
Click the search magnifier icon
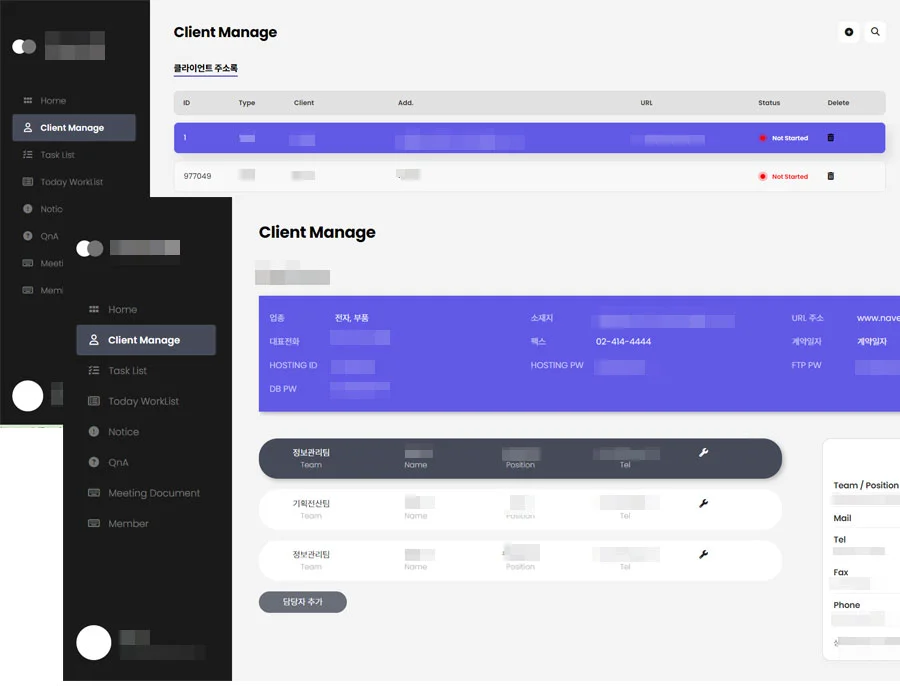(x=876, y=32)
